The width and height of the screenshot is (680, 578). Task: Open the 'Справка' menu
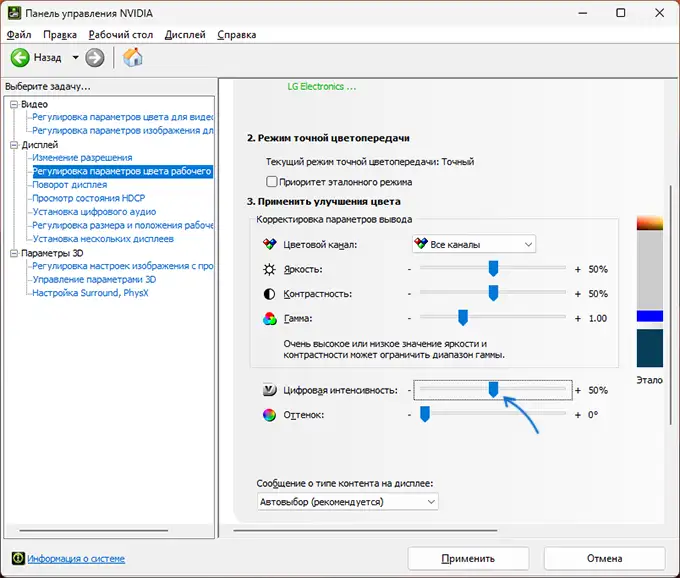coord(237,35)
